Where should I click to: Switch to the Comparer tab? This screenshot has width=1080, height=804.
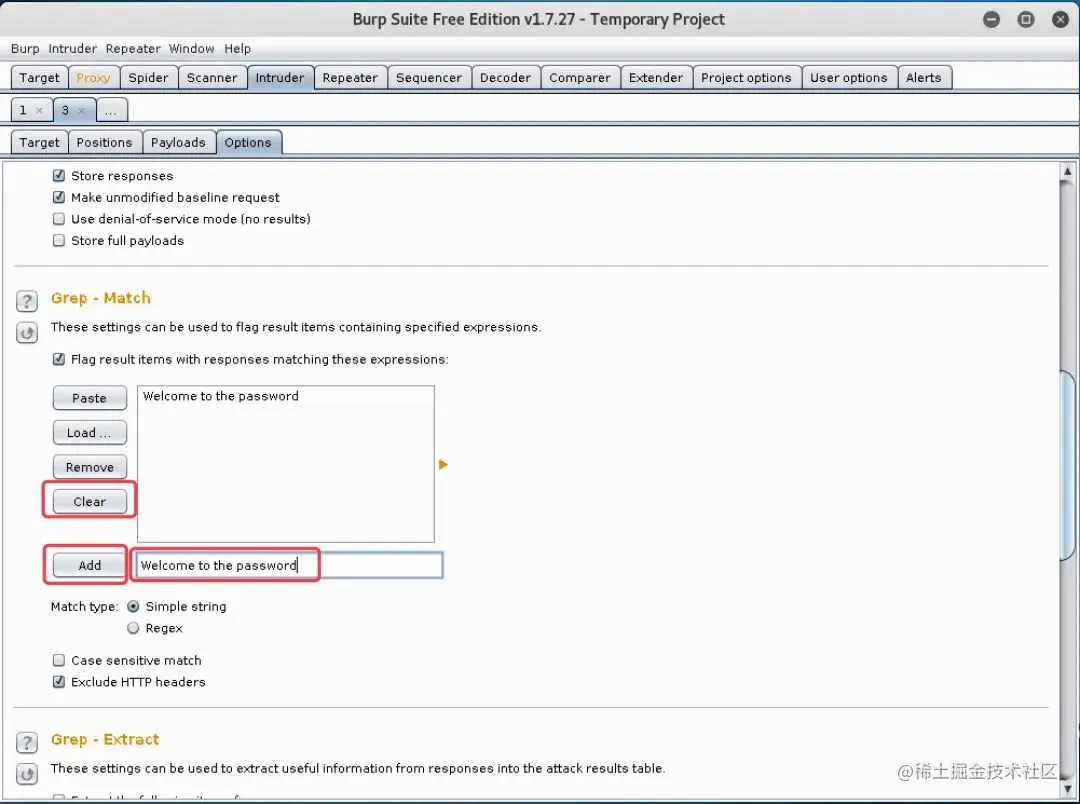pos(580,78)
